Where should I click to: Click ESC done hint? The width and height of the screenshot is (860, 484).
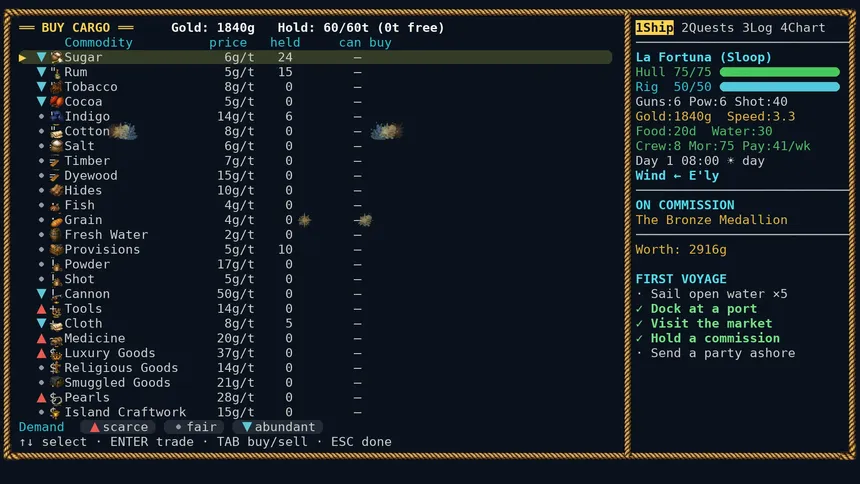(x=361, y=442)
